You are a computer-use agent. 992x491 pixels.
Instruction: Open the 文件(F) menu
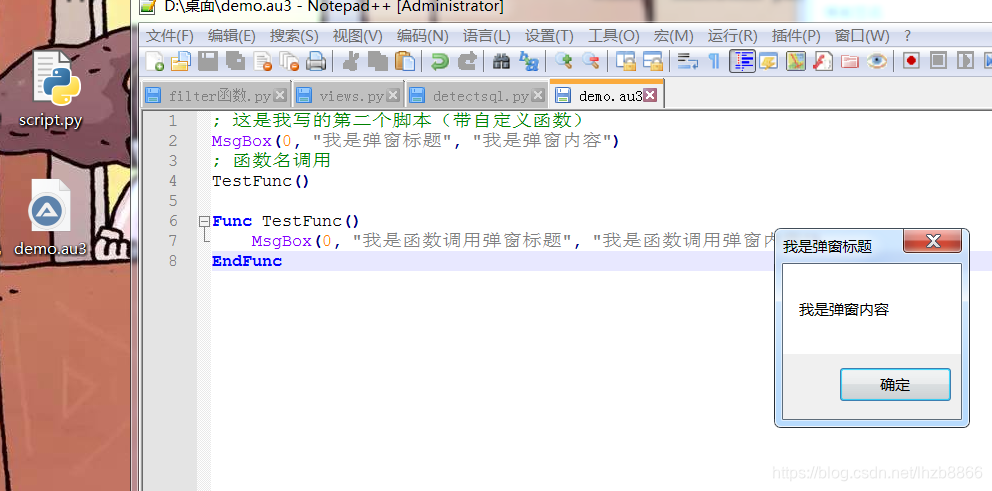(170, 35)
